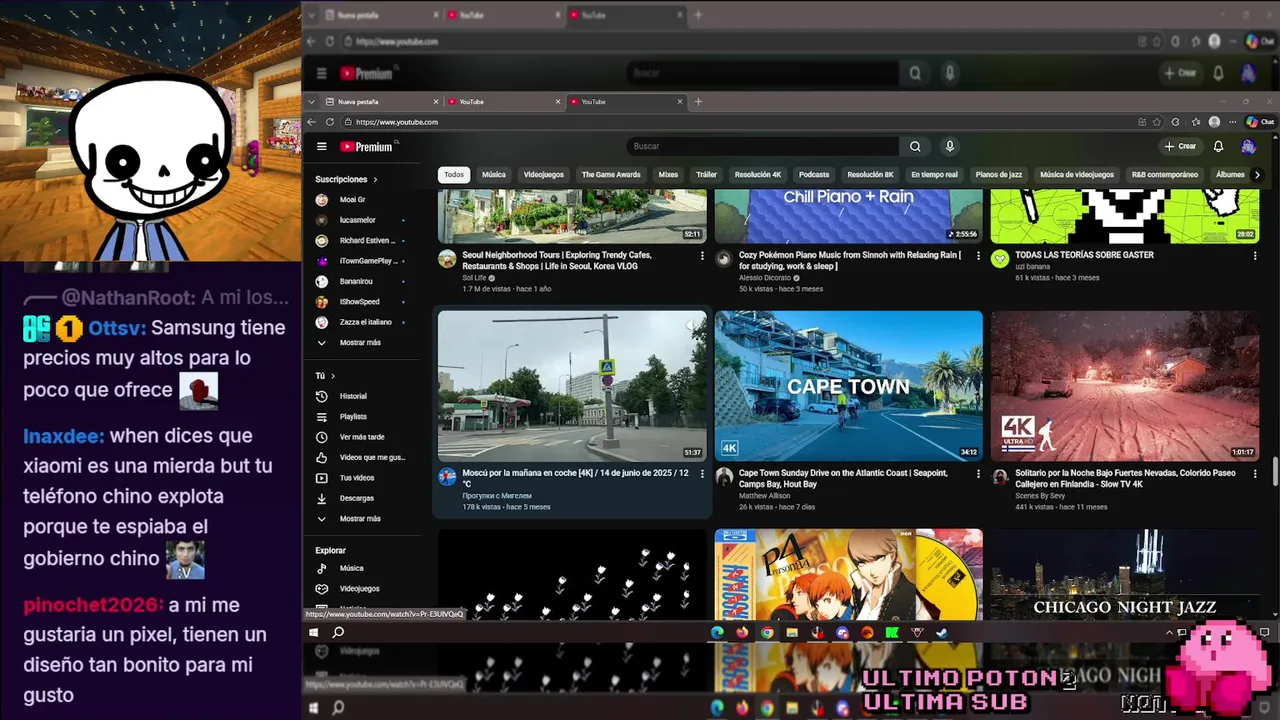Viewport: 1280px width, 720px height.
Task: Show hidden system tray icons on the taskbar
Action: pos(1169,632)
